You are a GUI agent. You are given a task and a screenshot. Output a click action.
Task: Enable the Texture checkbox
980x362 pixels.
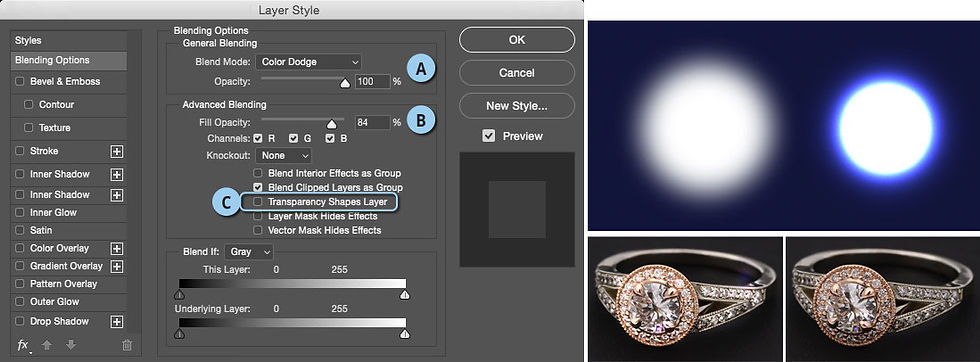coord(28,128)
